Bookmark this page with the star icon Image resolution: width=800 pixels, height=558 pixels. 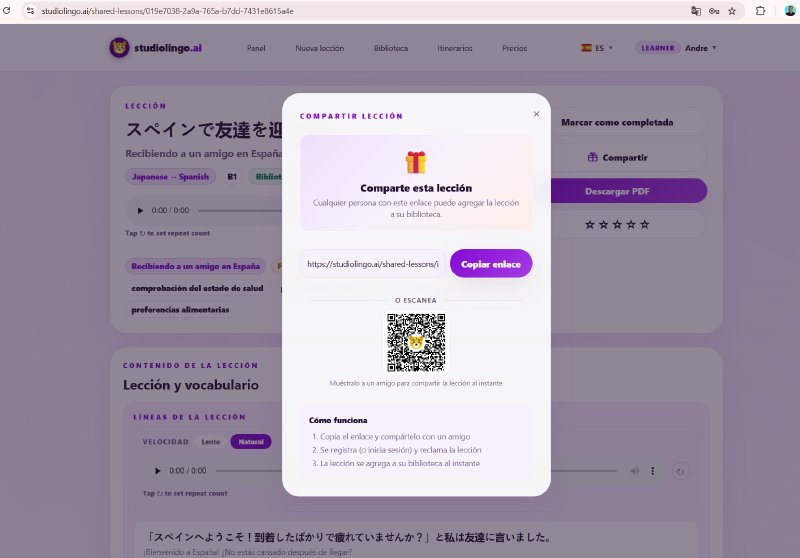coord(732,11)
